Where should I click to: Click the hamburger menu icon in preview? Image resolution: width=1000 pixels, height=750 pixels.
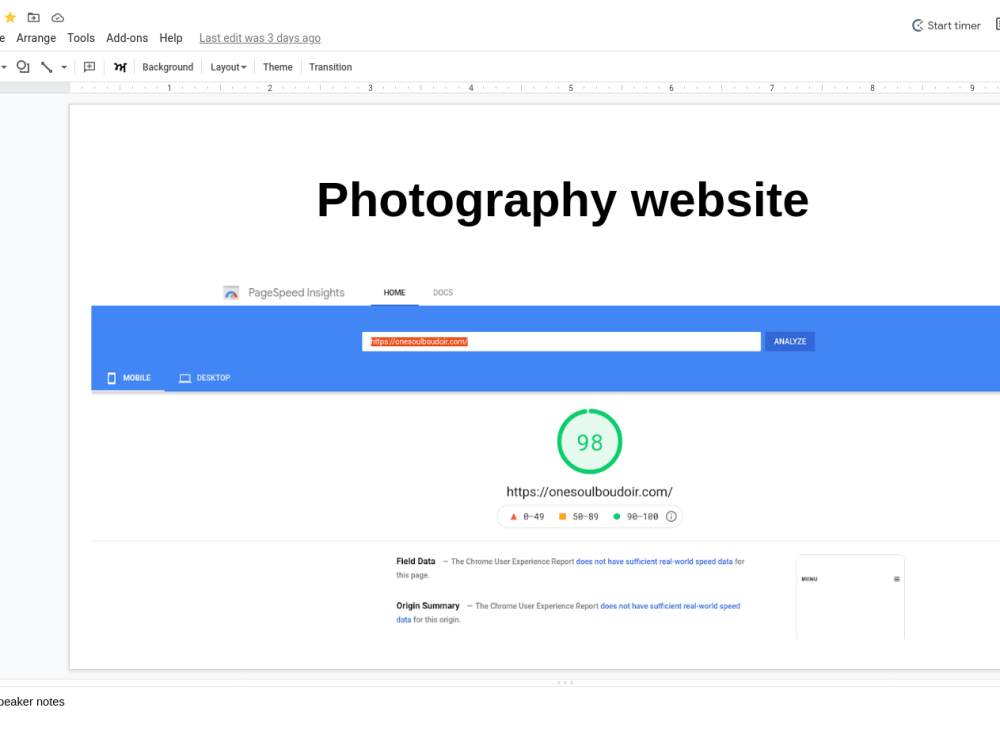897,579
